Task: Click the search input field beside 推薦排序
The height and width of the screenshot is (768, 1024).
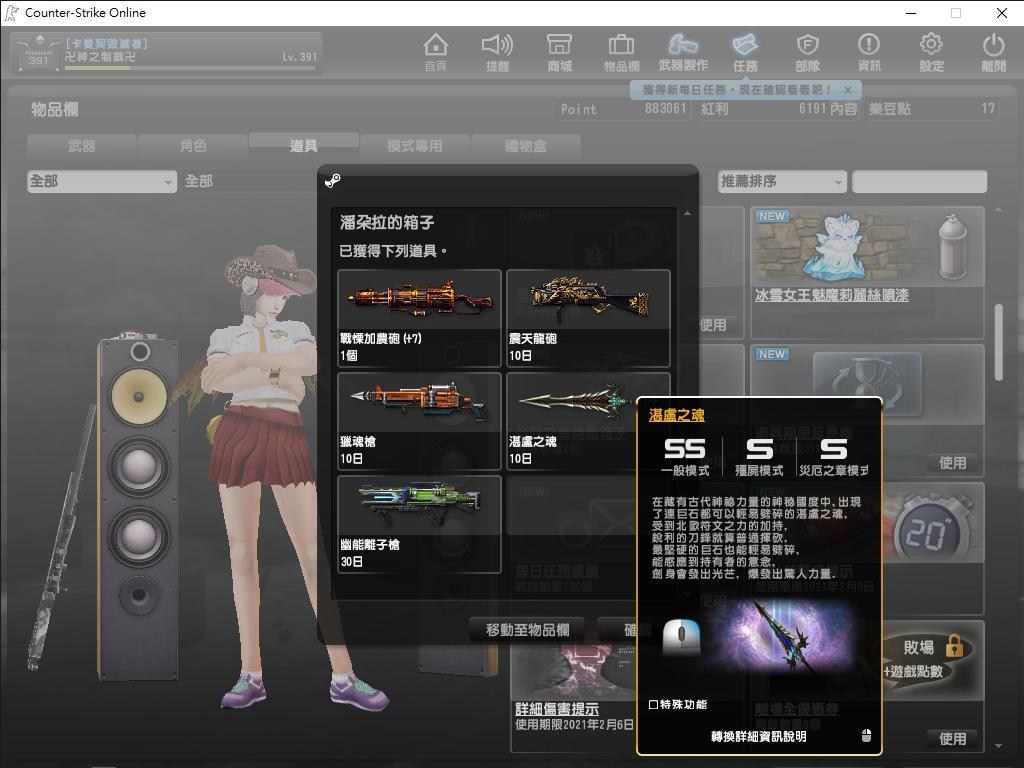Action: (920, 181)
